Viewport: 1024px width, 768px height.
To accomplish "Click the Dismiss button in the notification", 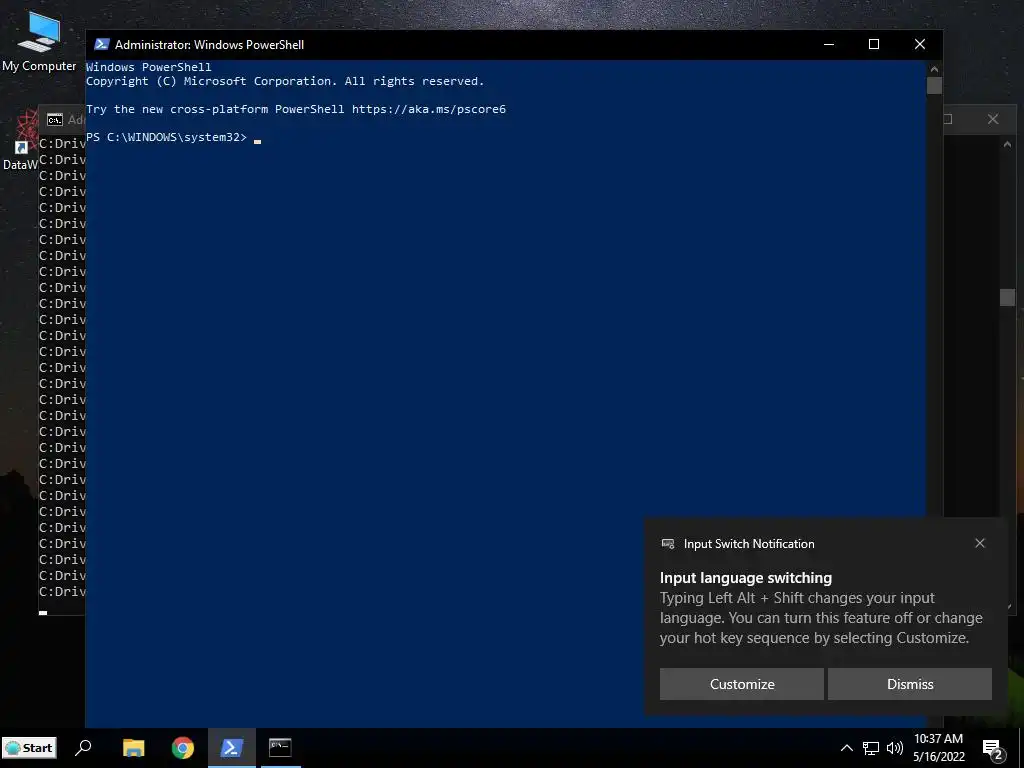I will click(x=910, y=684).
